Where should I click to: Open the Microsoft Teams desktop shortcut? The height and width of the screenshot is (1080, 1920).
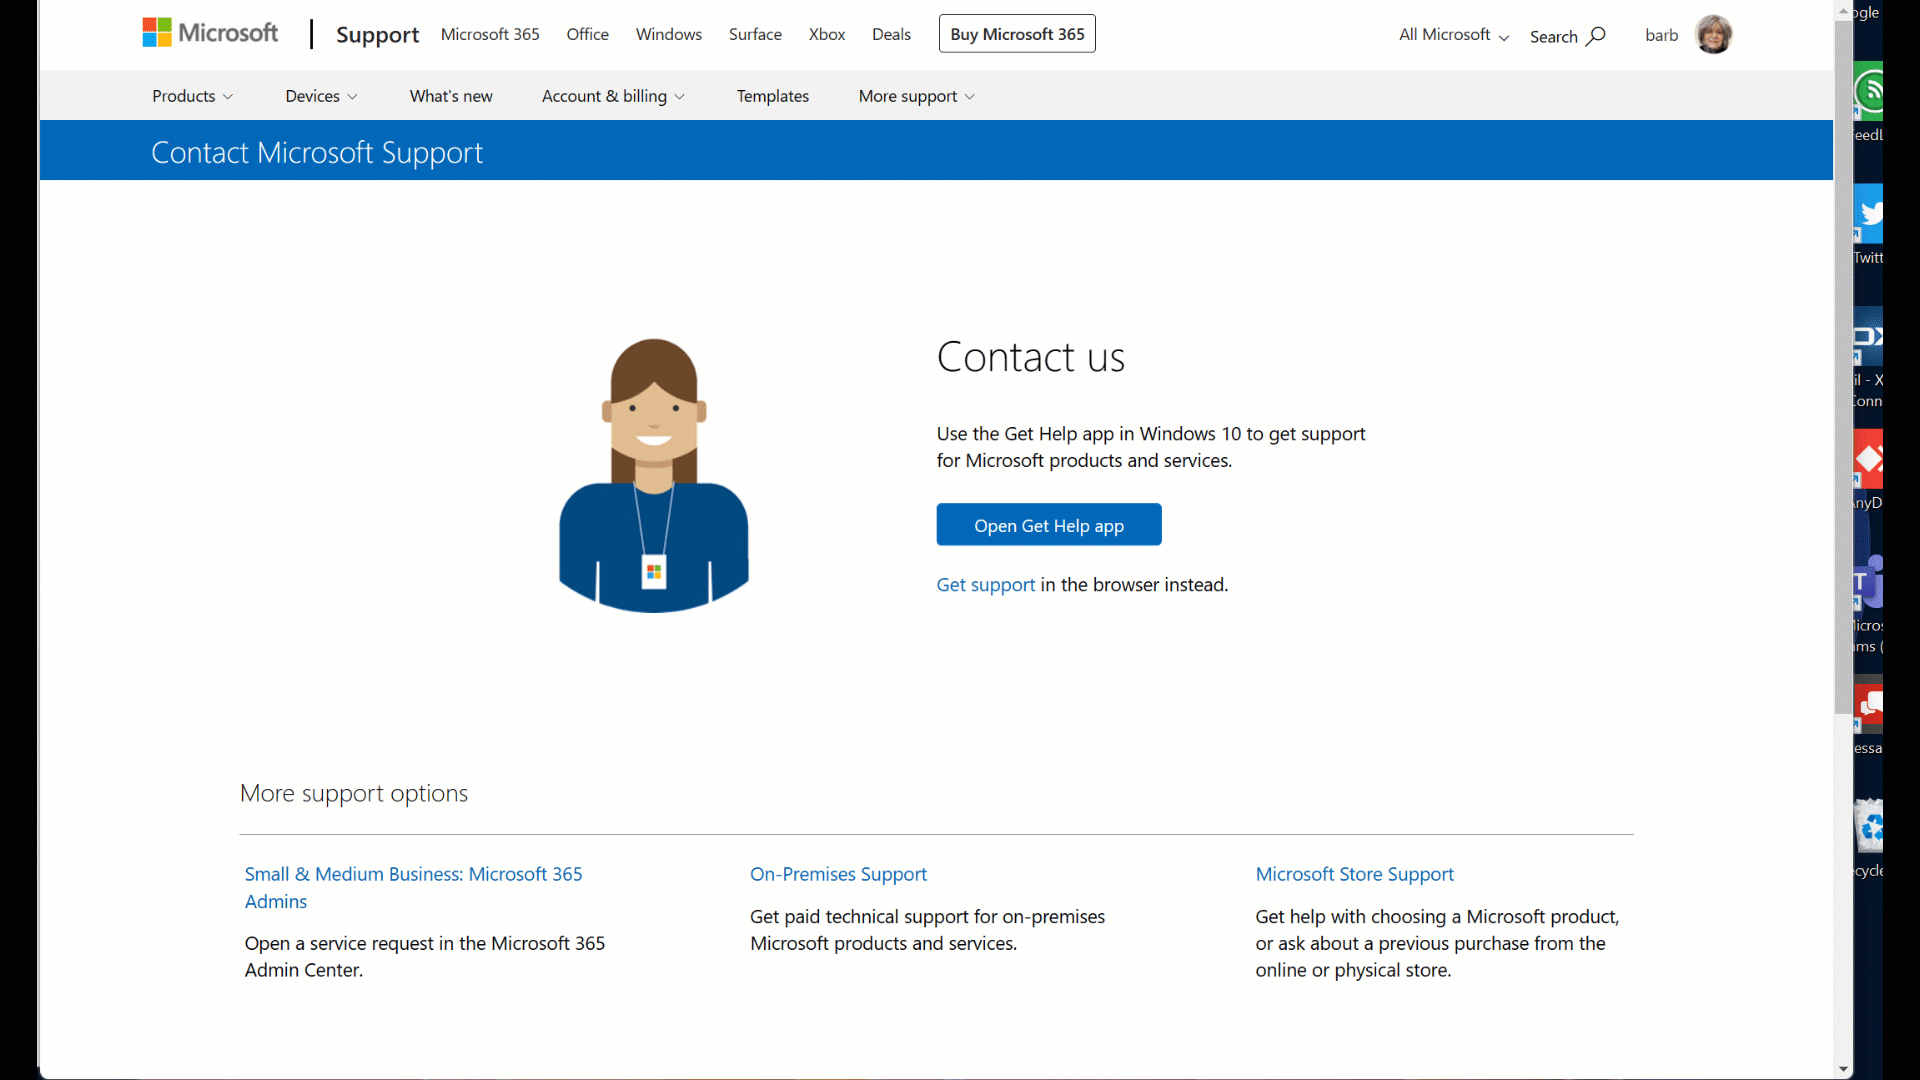pos(1868,583)
